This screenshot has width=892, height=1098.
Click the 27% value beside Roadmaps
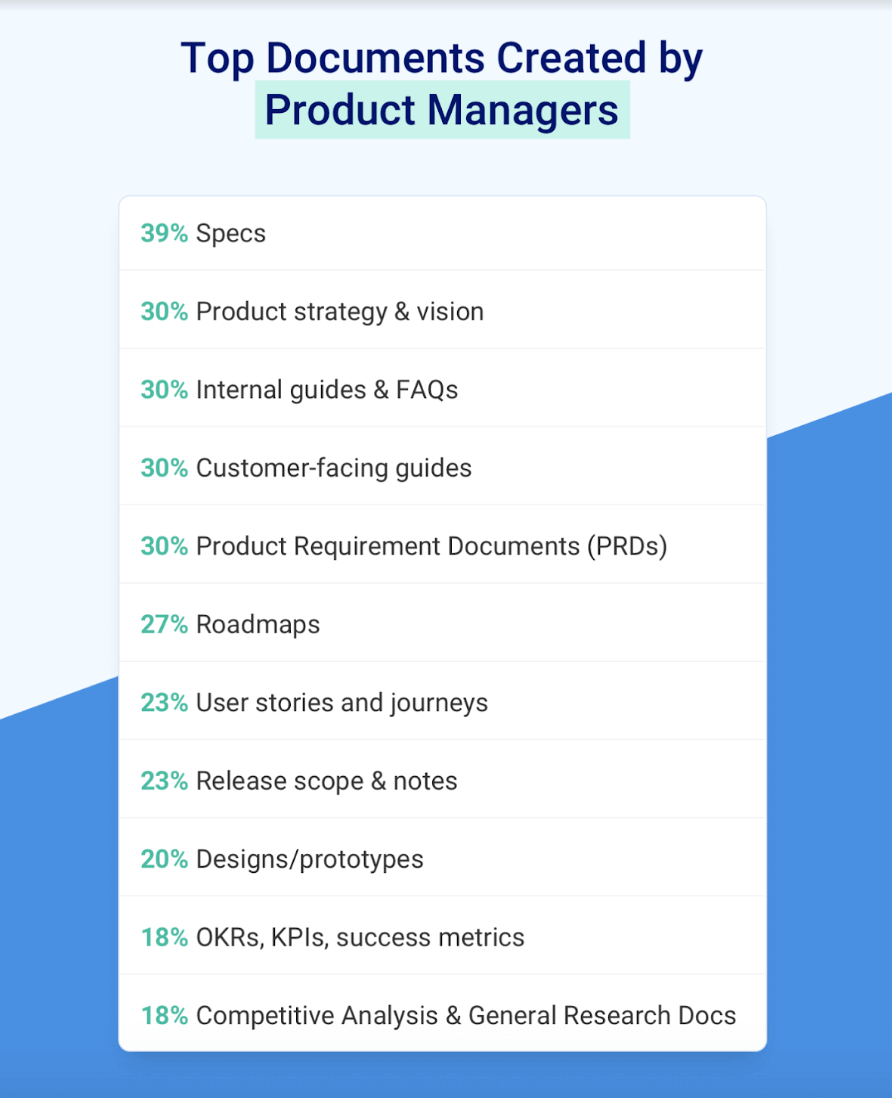coord(164,625)
